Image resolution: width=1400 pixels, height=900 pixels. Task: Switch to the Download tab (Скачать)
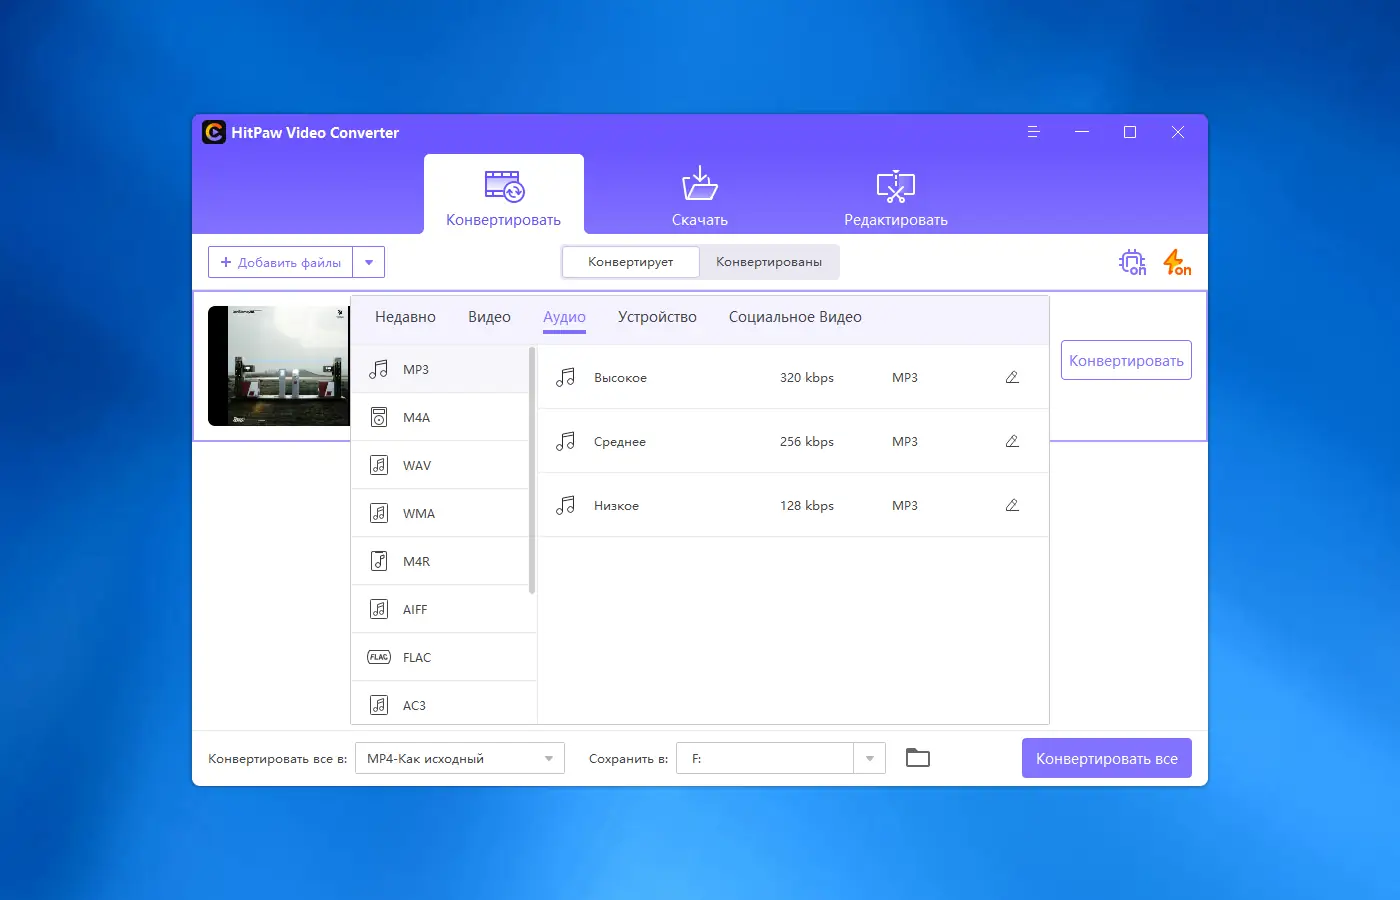pos(700,195)
